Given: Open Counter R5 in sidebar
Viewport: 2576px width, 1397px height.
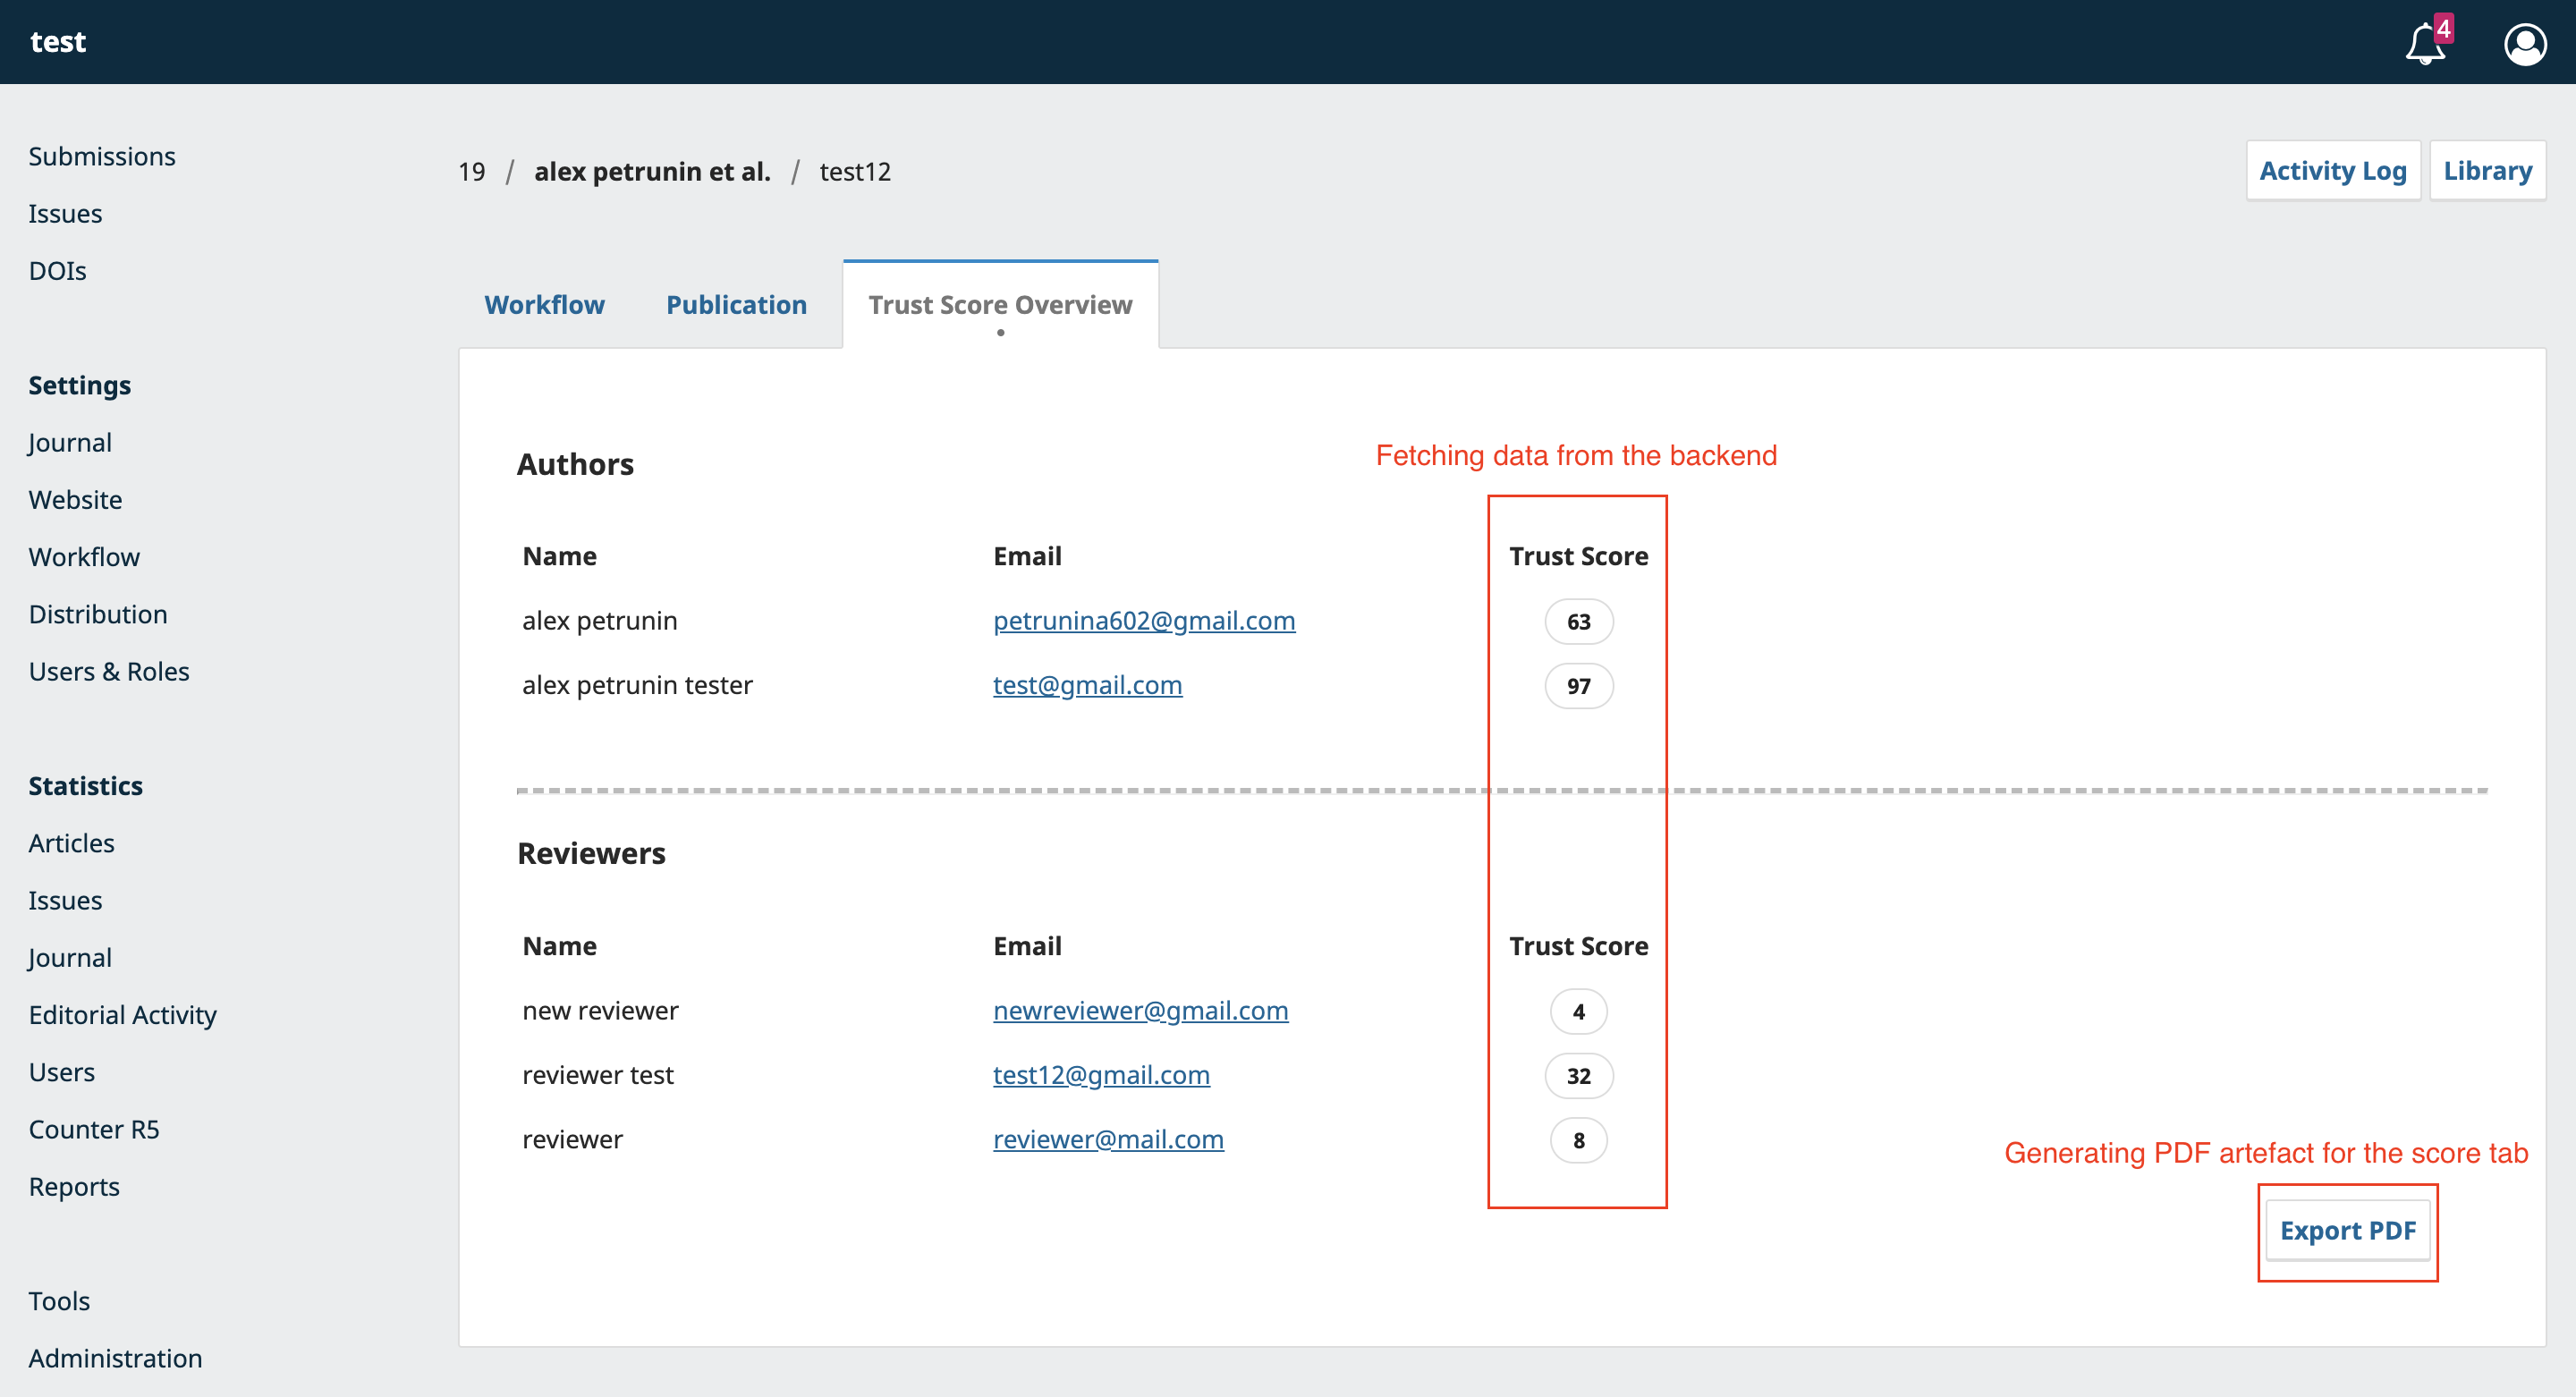Looking at the screenshot, I should pyautogui.click(x=94, y=1130).
